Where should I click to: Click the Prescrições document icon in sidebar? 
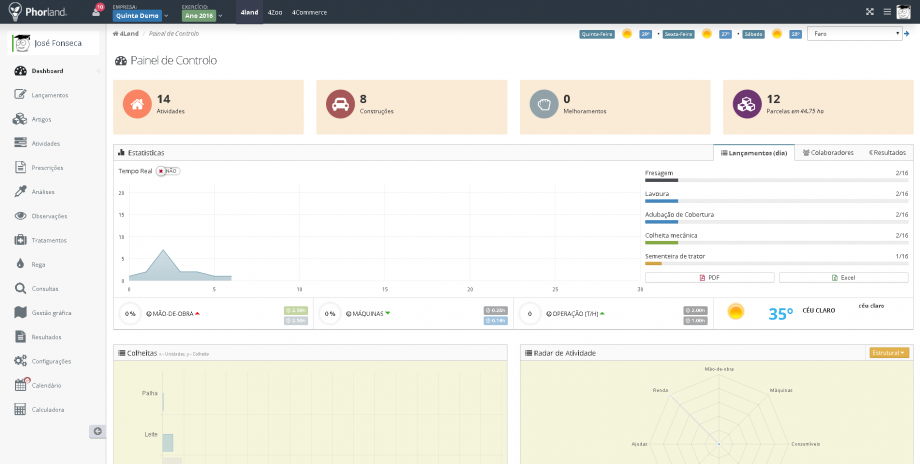pyautogui.click(x=21, y=168)
